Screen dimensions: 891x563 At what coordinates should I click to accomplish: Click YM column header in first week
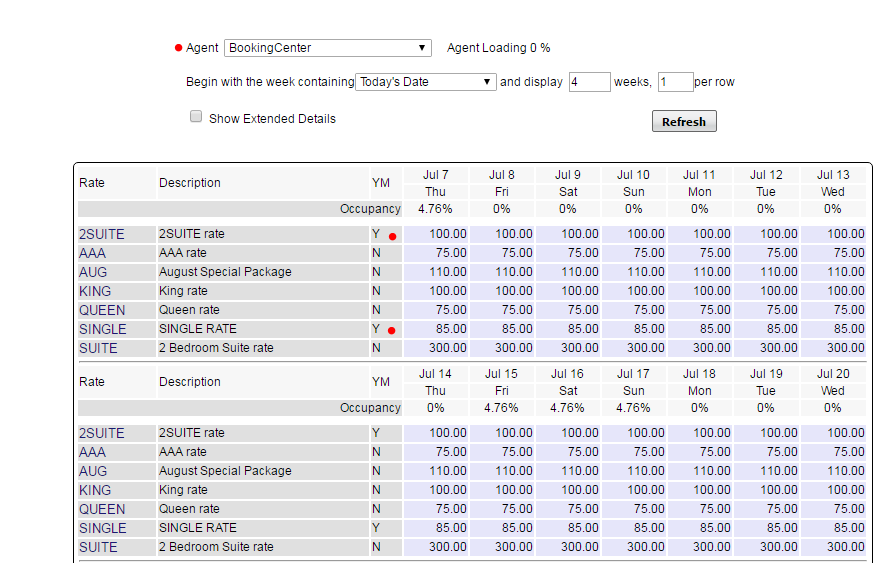pyautogui.click(x=381, y=183)
